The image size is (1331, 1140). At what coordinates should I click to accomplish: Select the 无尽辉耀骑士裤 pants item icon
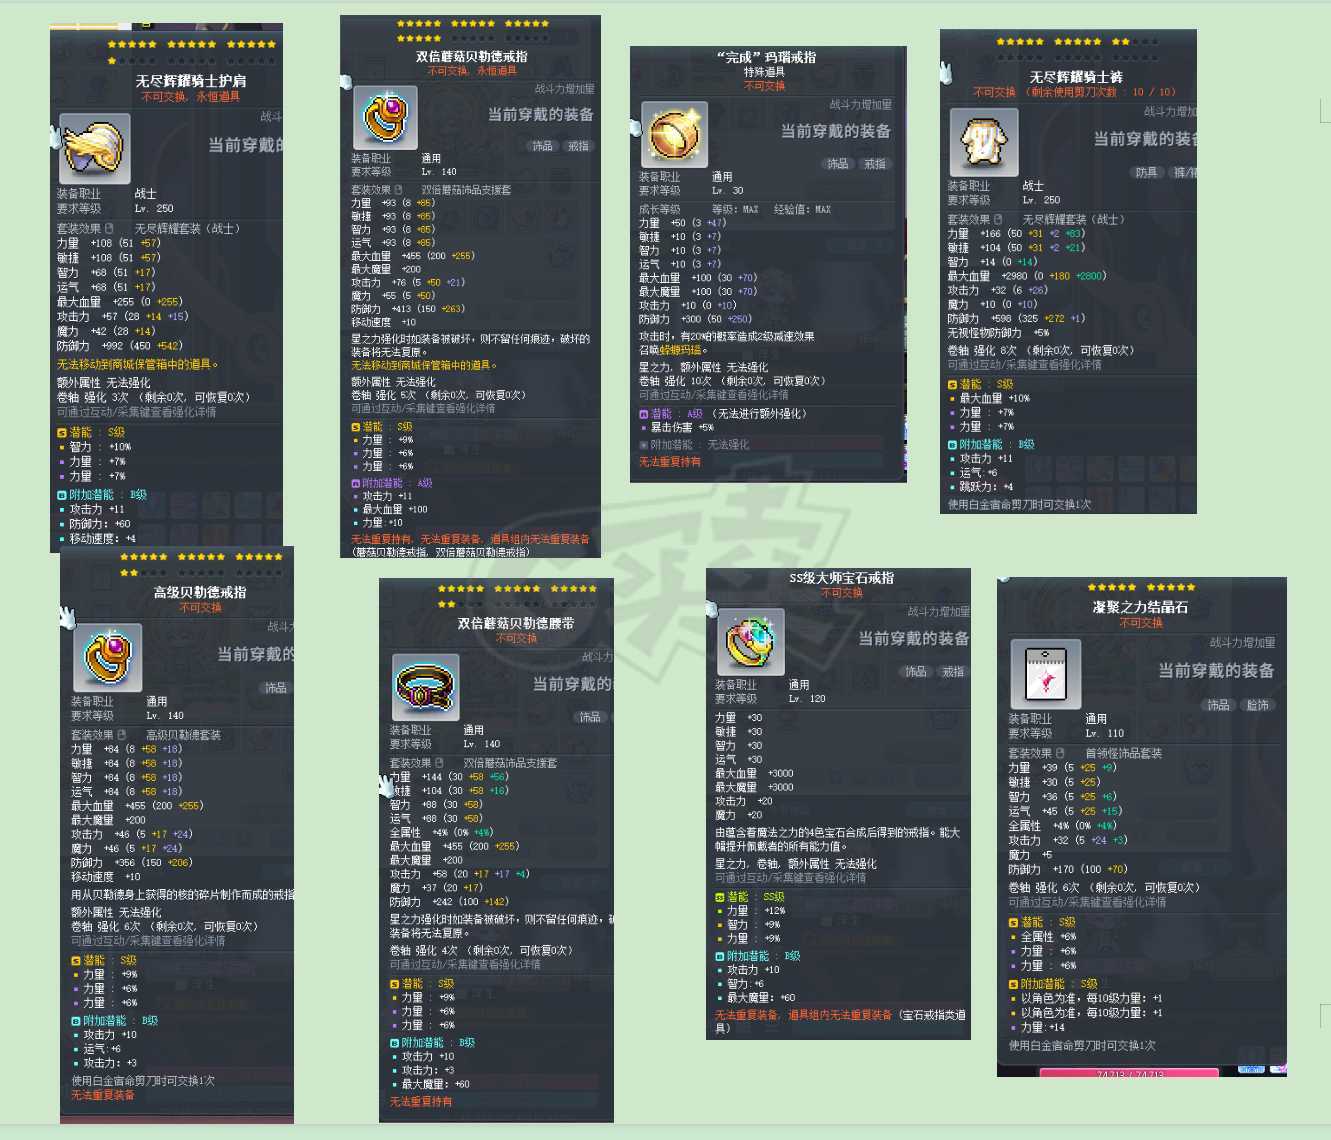pyautogui.click(x=983, y=142)
